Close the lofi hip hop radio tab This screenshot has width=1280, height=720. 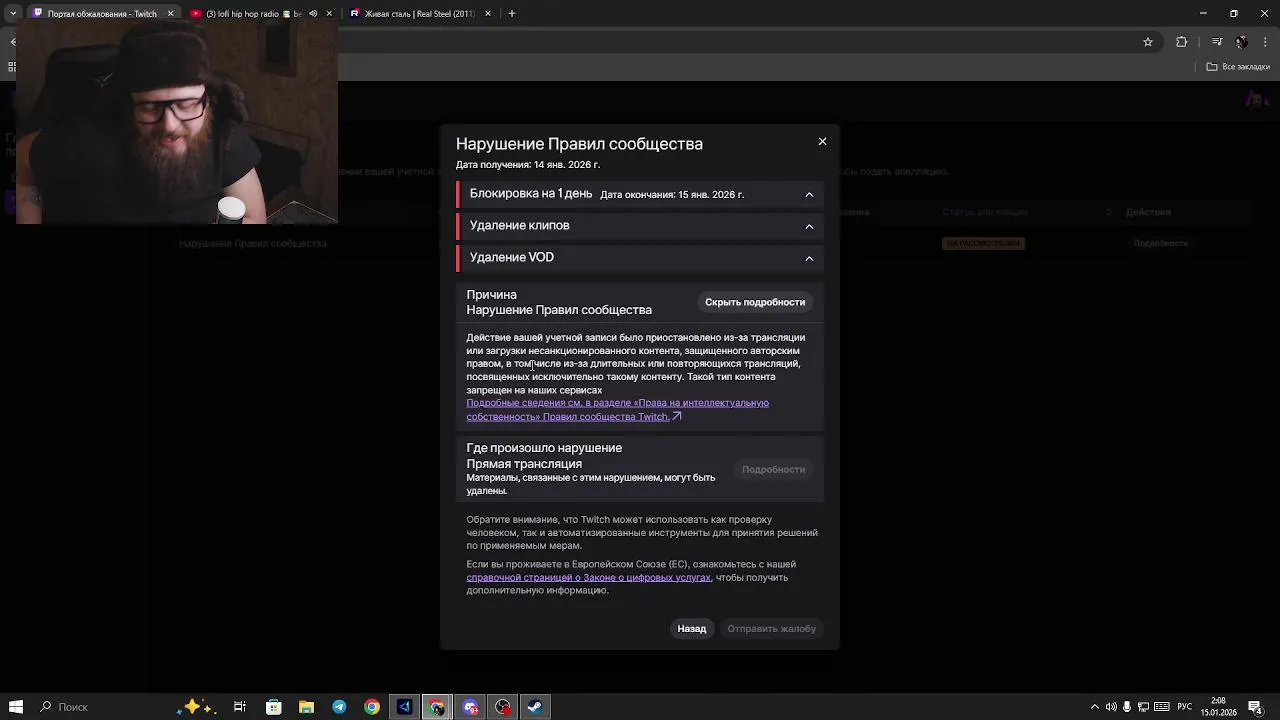coord(329,14)
